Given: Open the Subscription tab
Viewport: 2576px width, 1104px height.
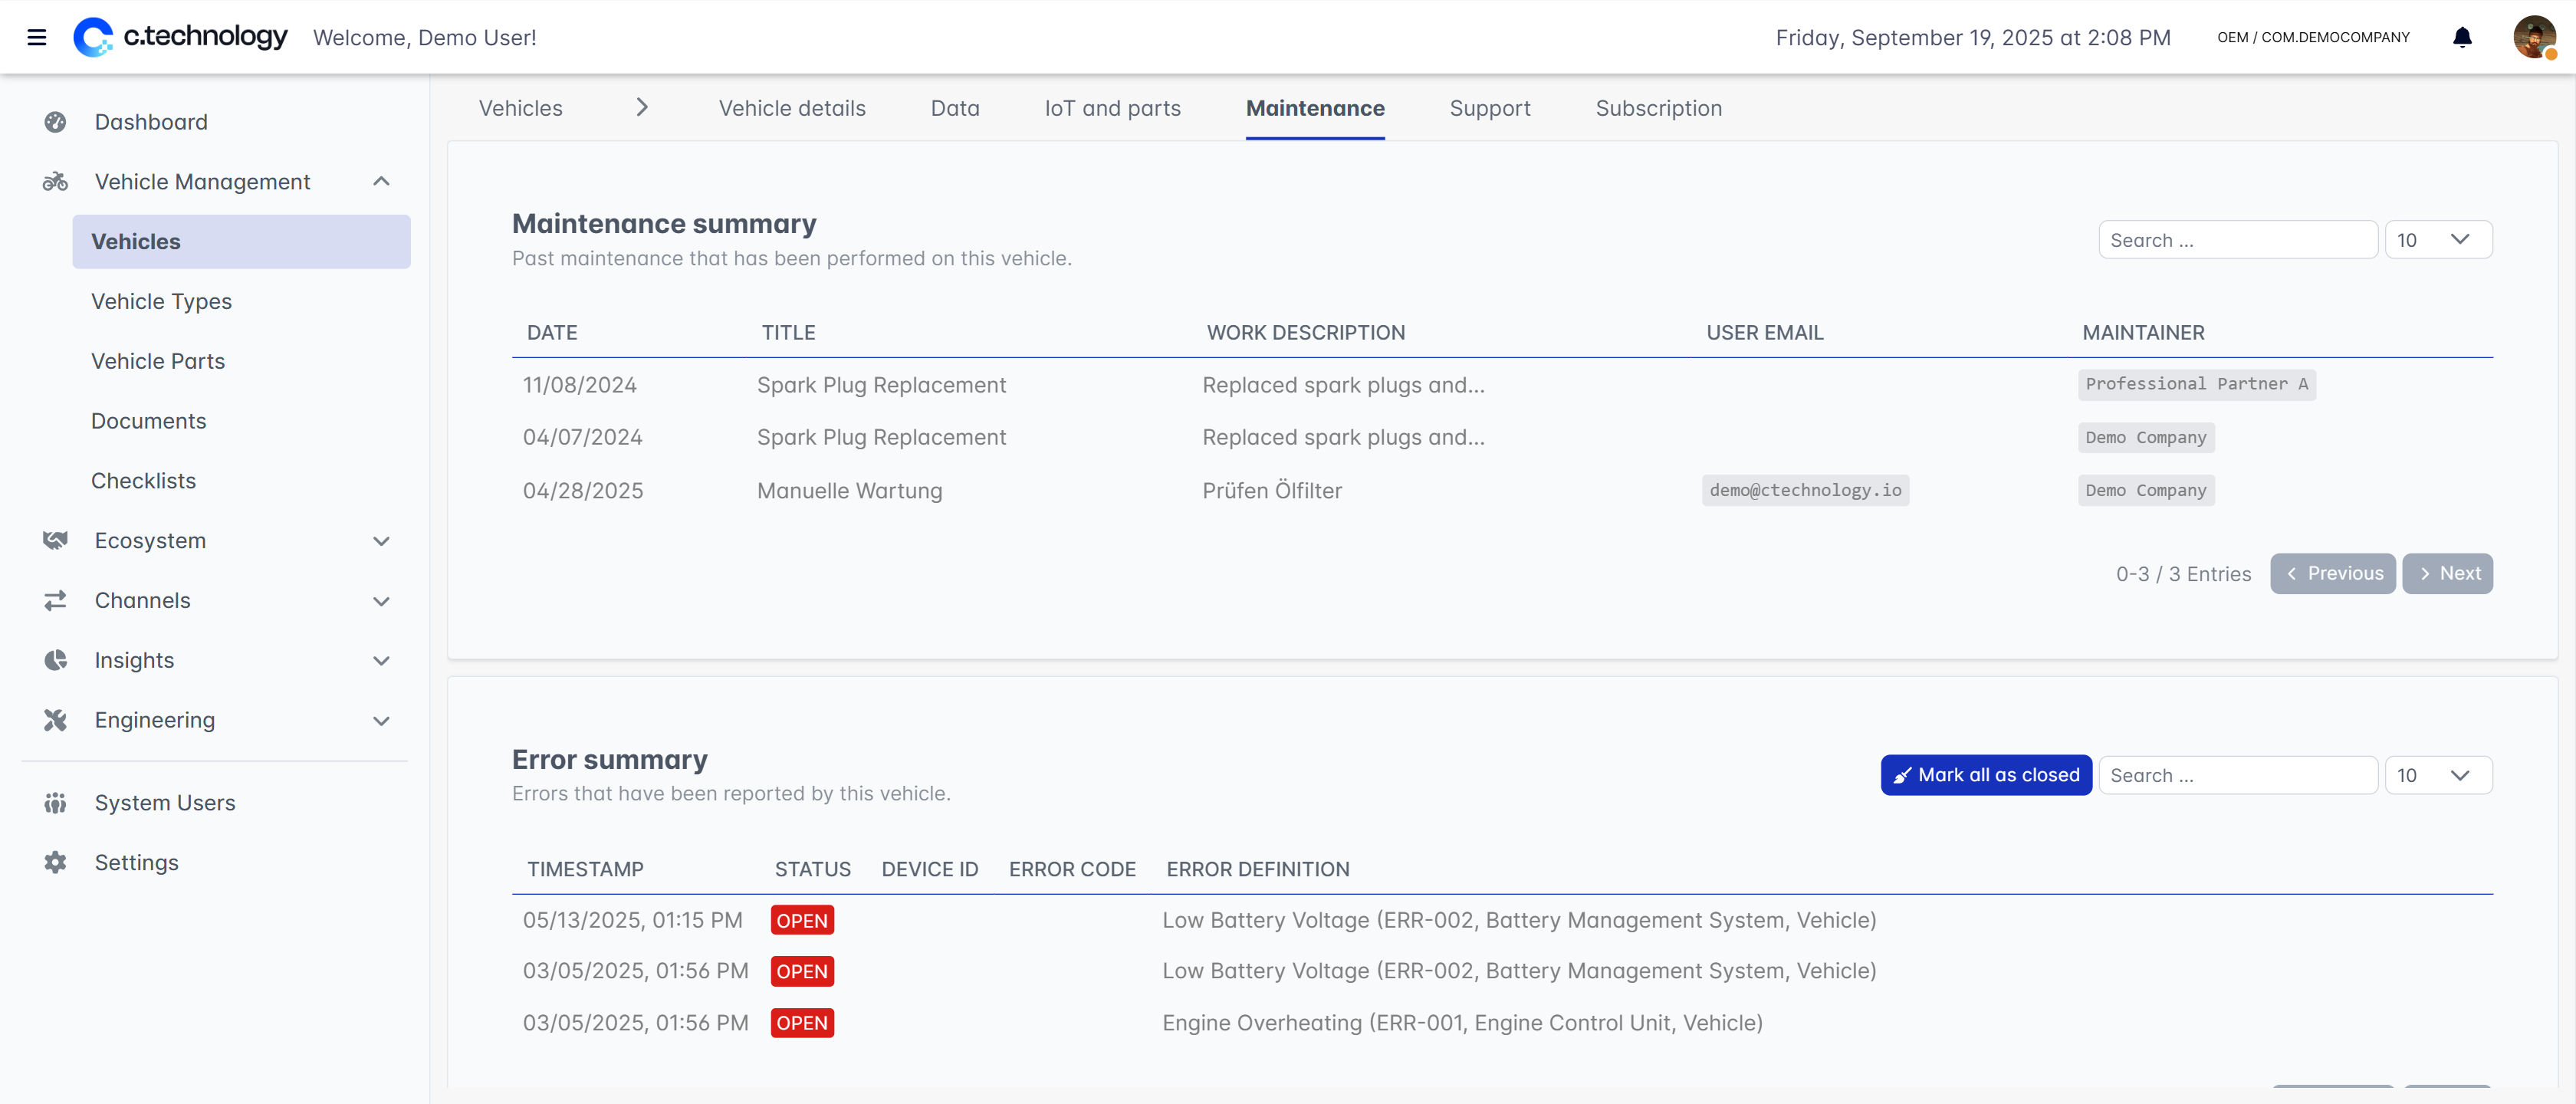Looking at the screenshot, I should click(1658, 108).
